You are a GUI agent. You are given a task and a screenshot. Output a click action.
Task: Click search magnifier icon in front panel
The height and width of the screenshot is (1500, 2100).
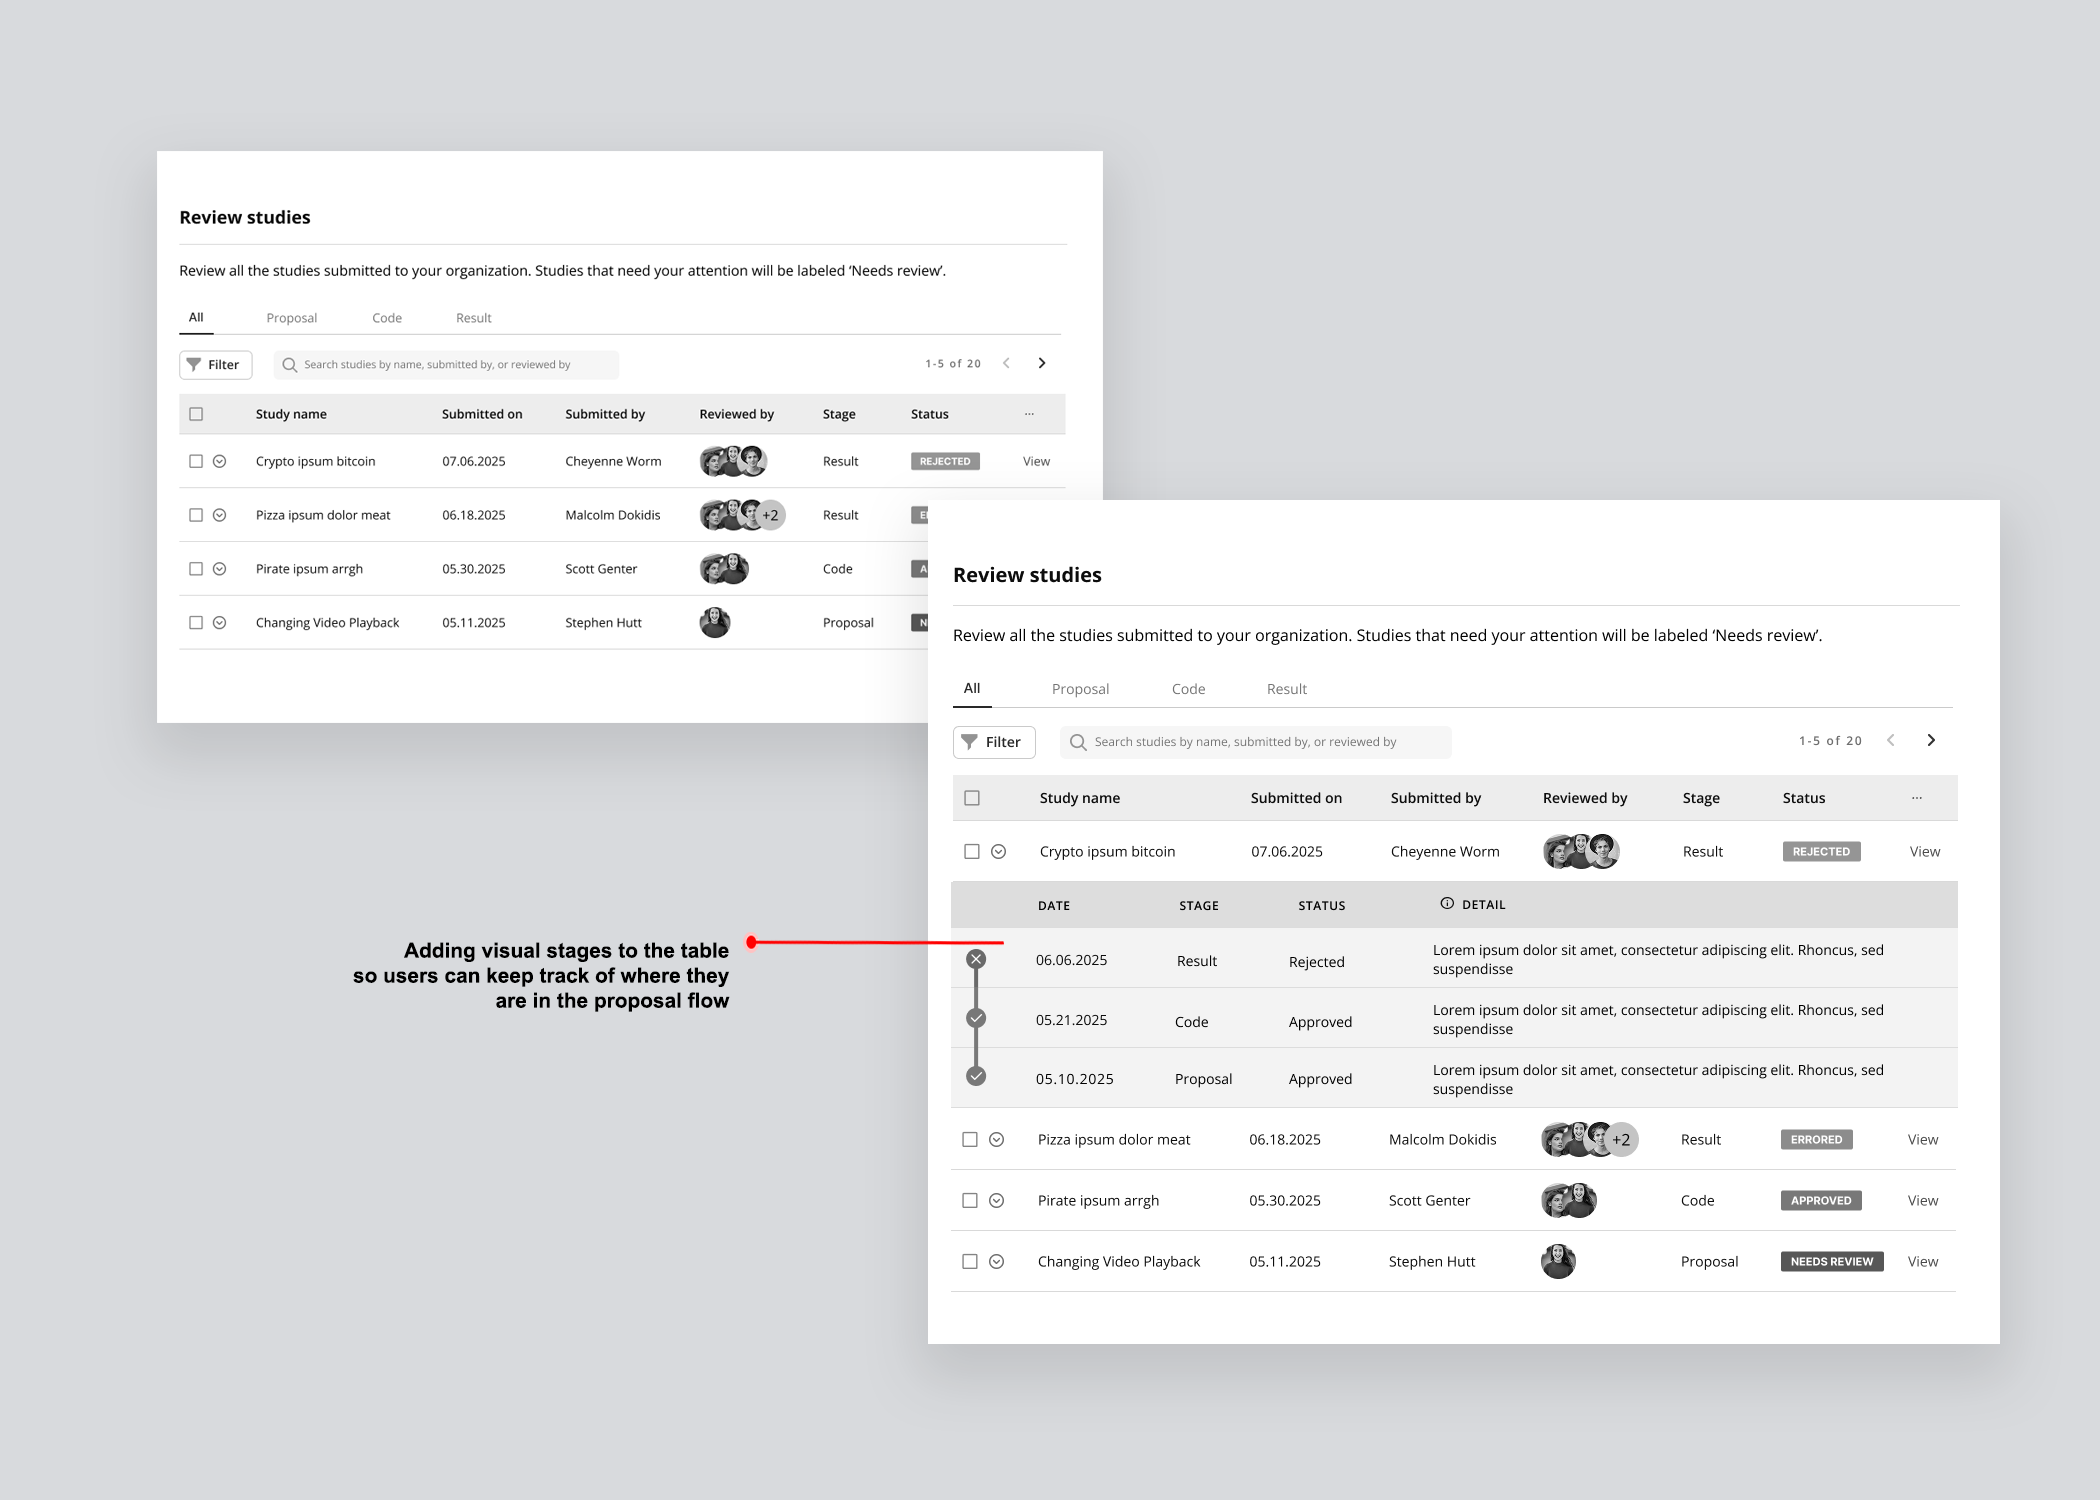1077,742
